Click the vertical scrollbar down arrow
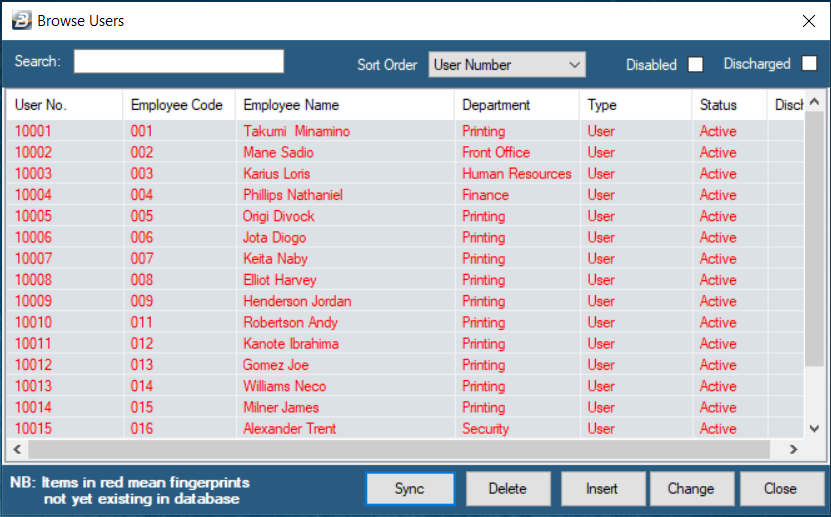 815,429
